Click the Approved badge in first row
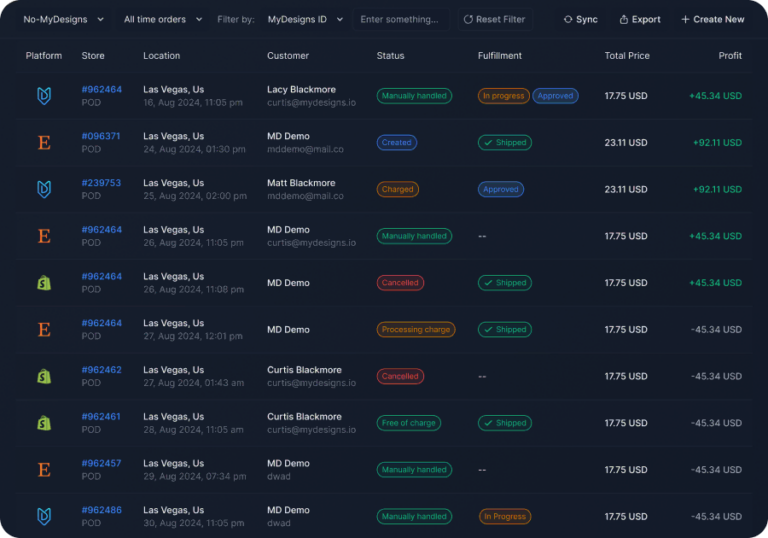The image size is (768, 538). coord(555,96)
